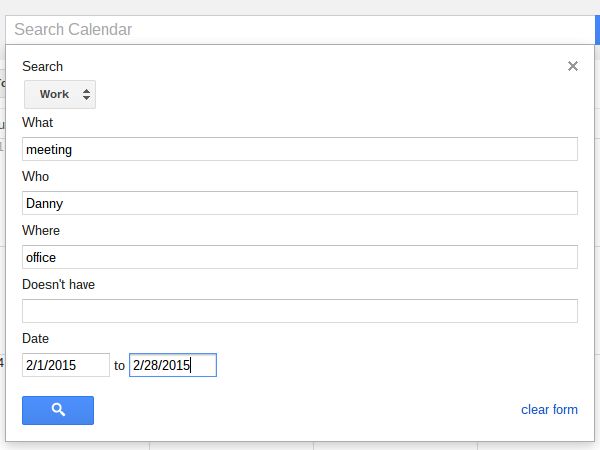Click the clear form link
Viewport: 600px width, 450px height.
click(x=549, y=410)
